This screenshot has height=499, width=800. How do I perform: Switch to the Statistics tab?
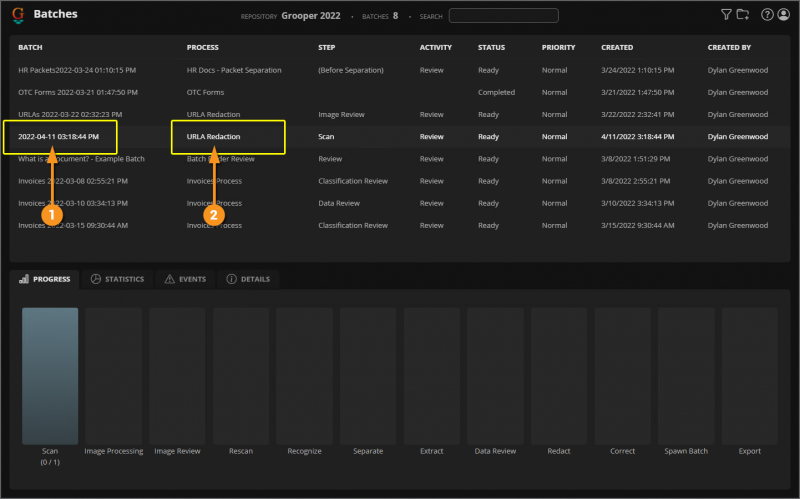[117, 279]
